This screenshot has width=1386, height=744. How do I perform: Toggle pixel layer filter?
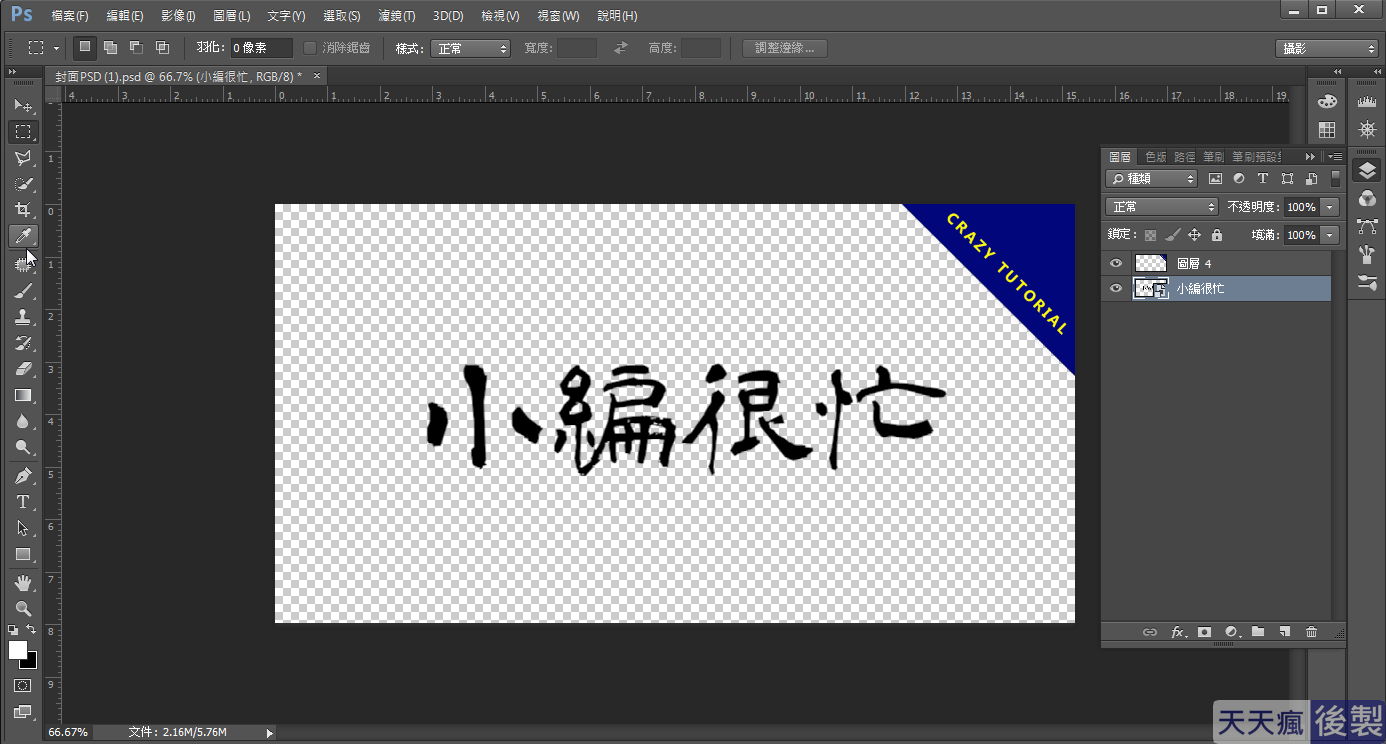pyautogui.click(x=1215, y=179)
